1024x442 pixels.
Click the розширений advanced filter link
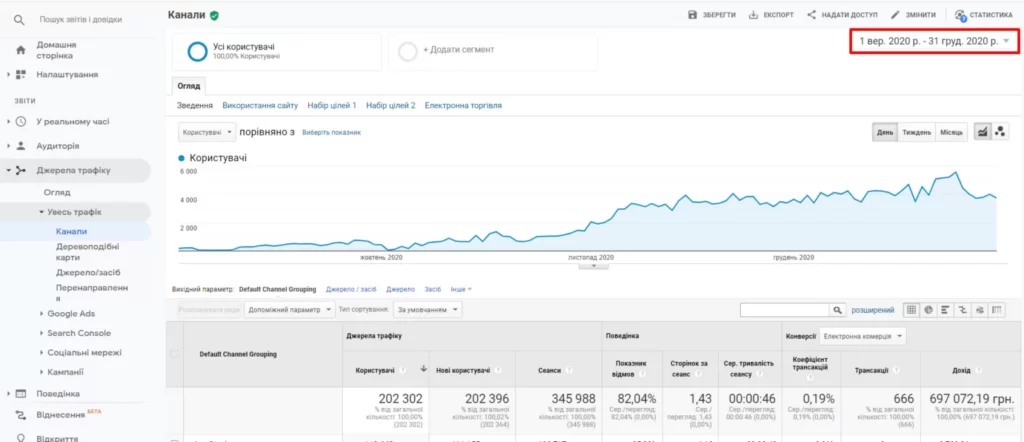(873, 310)
